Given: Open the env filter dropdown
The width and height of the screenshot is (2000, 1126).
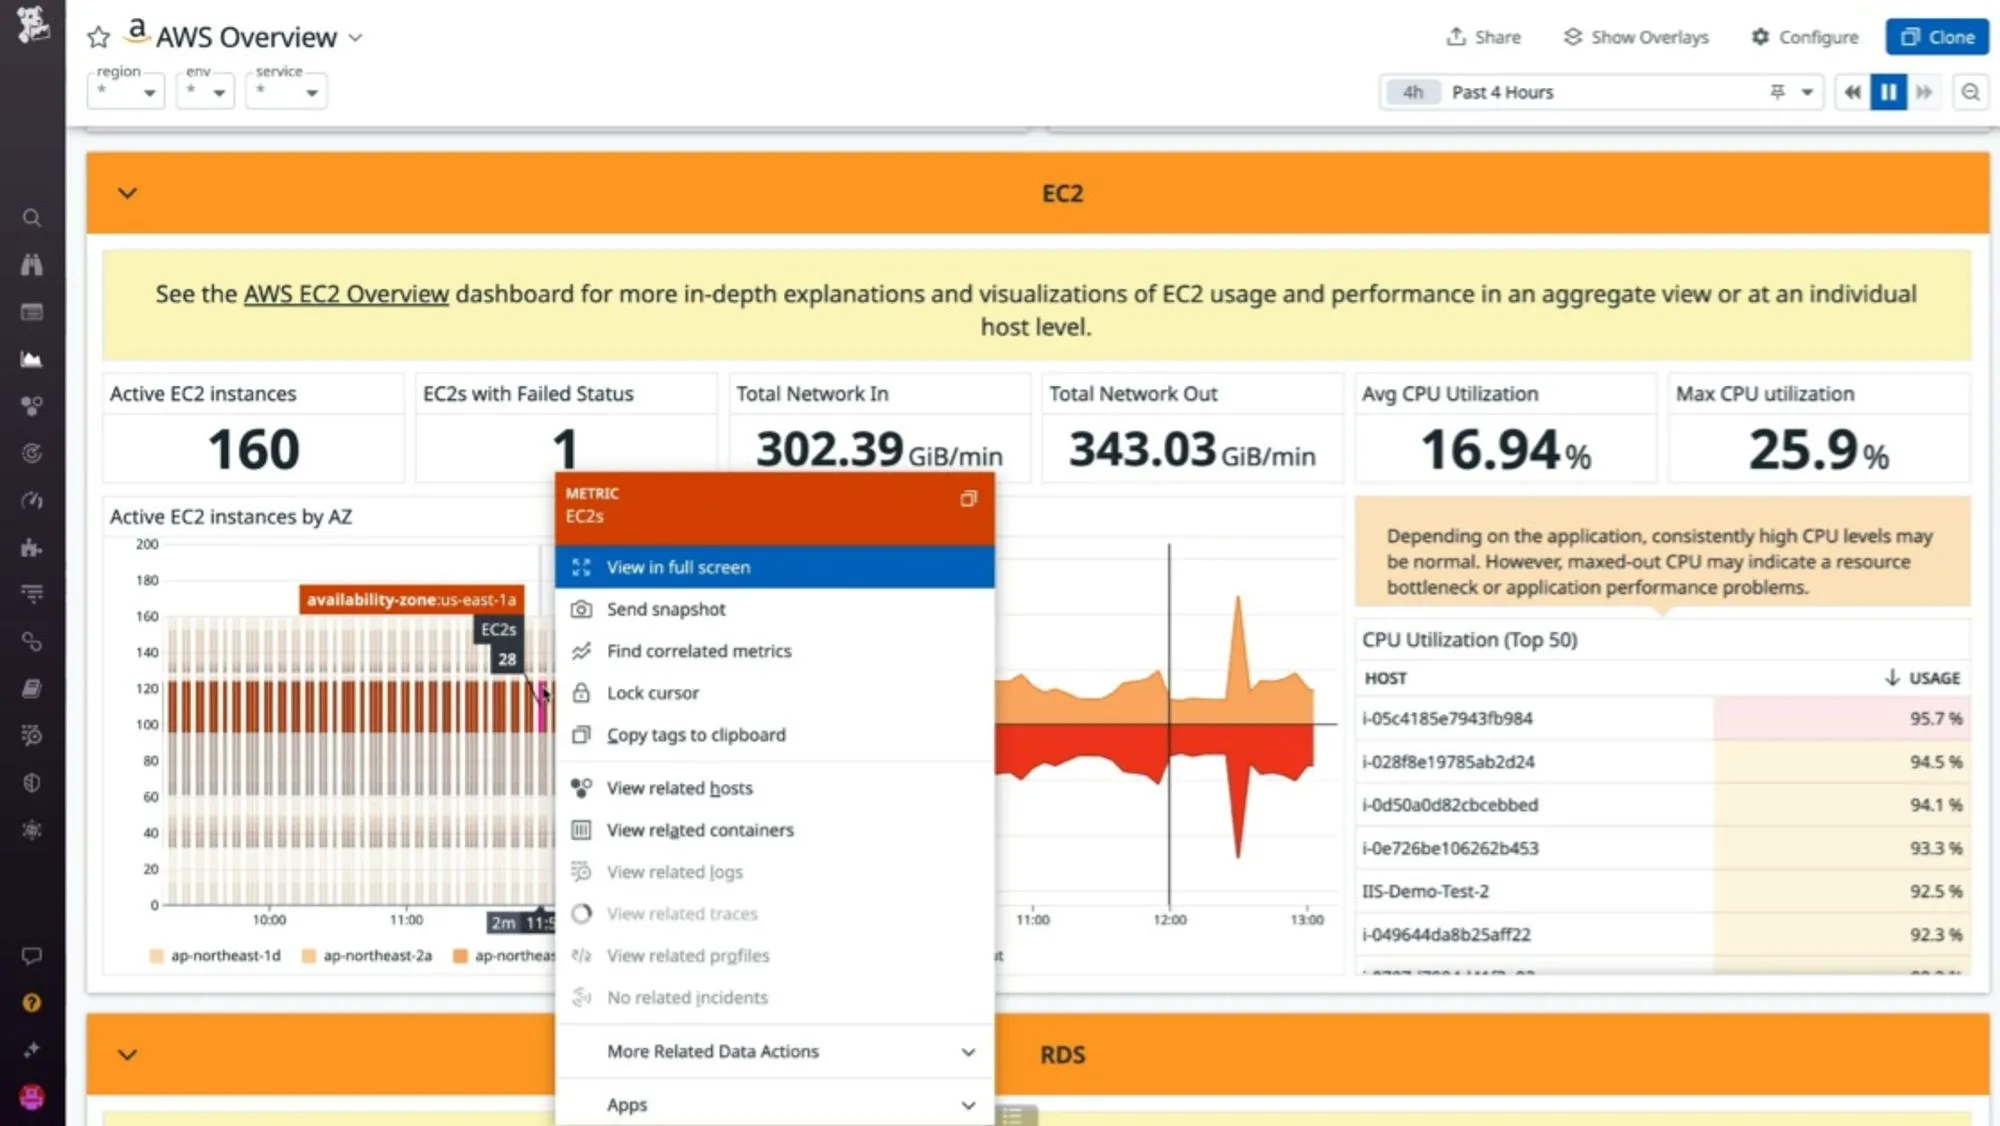Looking at the screenshot, I should coord(205,91).
